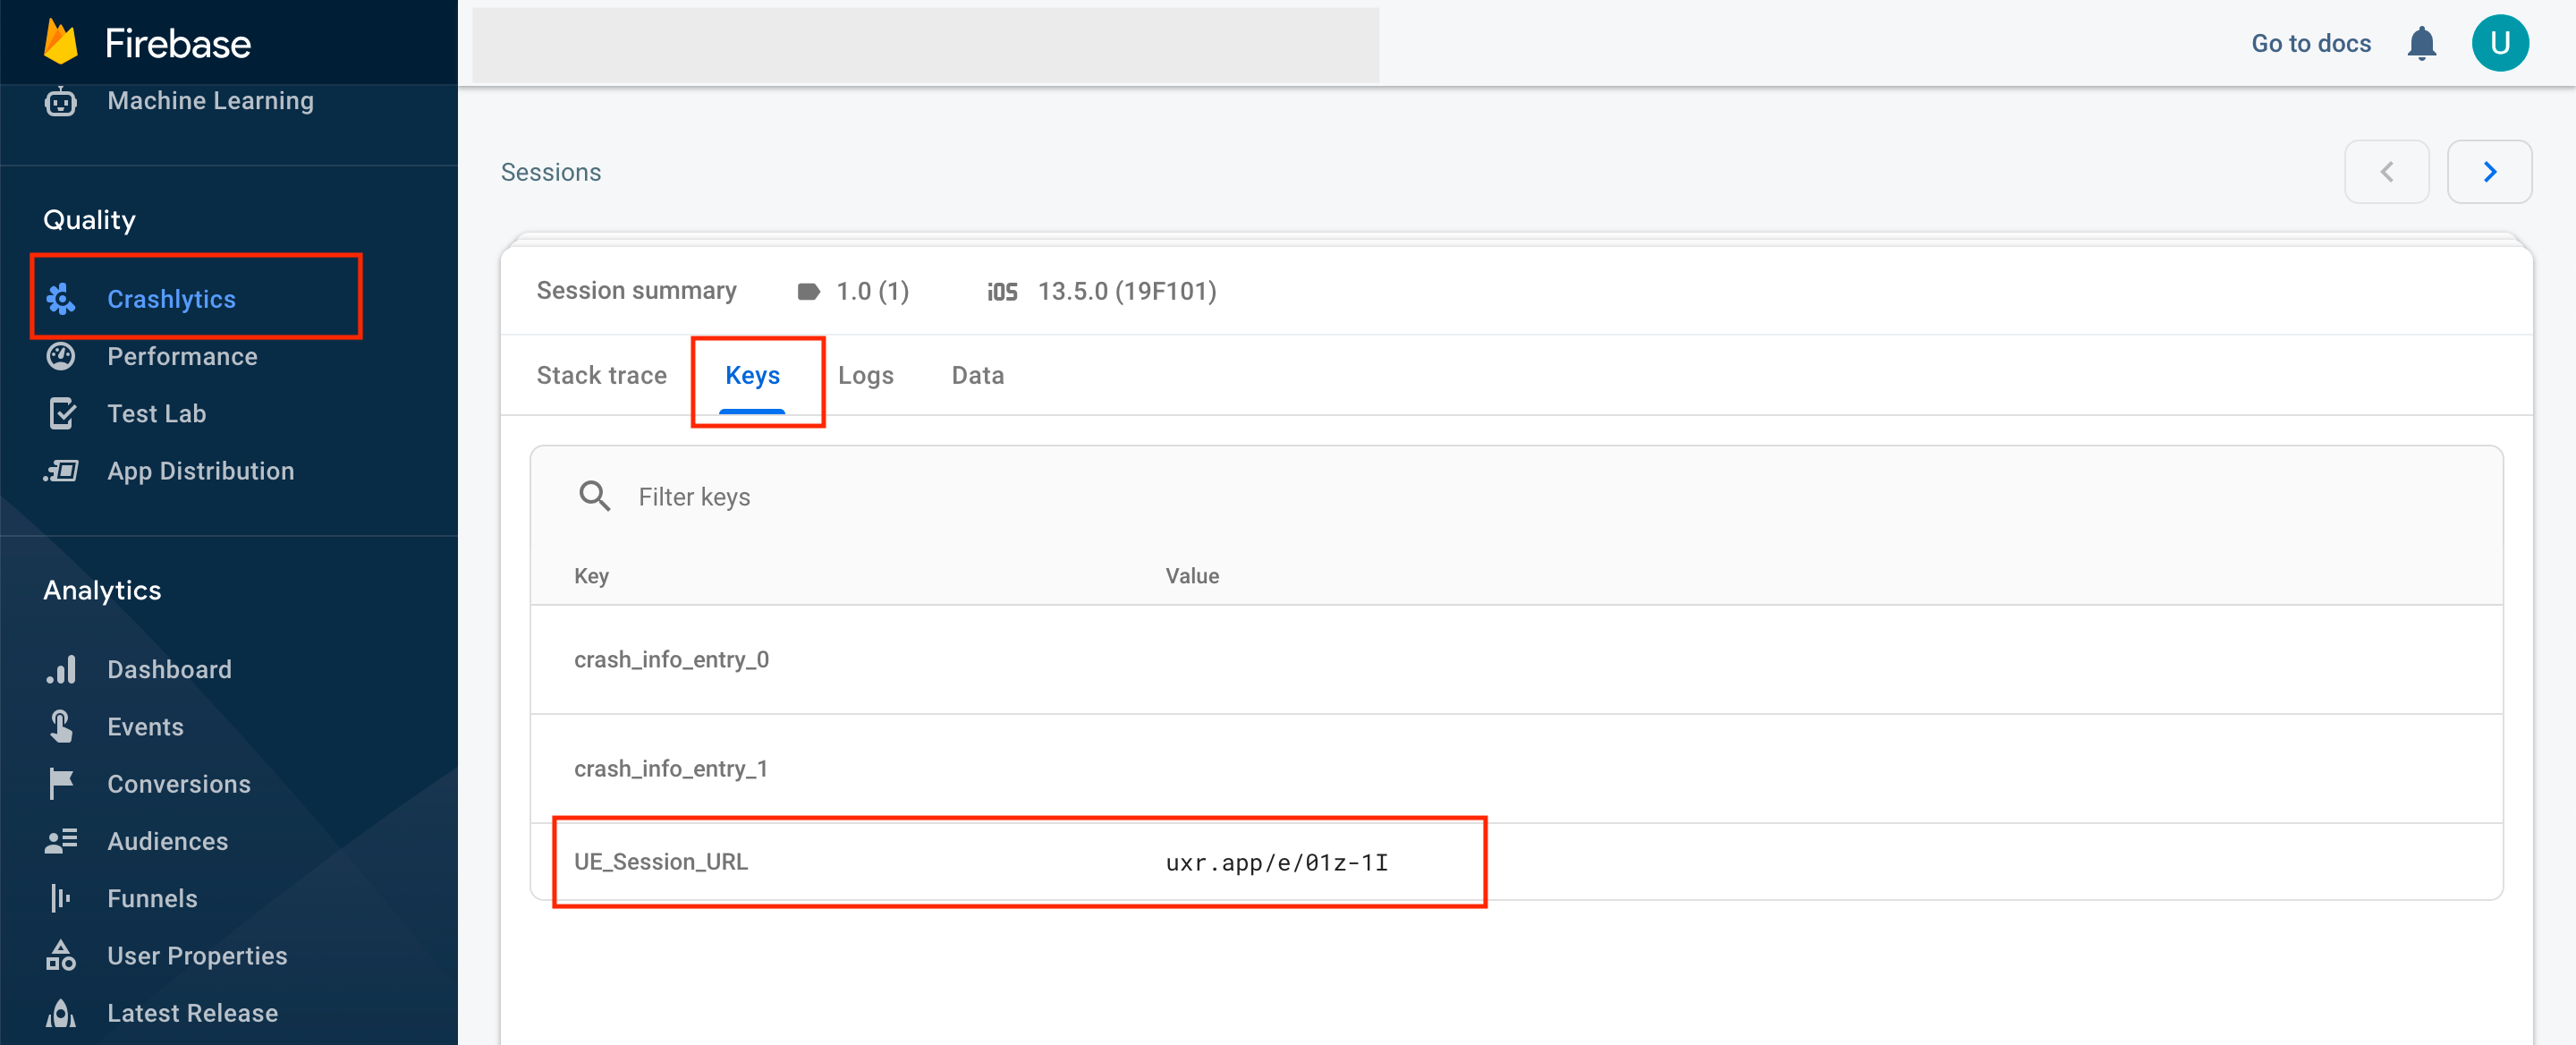Click the Machine Learning robot icon

[61, 101]
